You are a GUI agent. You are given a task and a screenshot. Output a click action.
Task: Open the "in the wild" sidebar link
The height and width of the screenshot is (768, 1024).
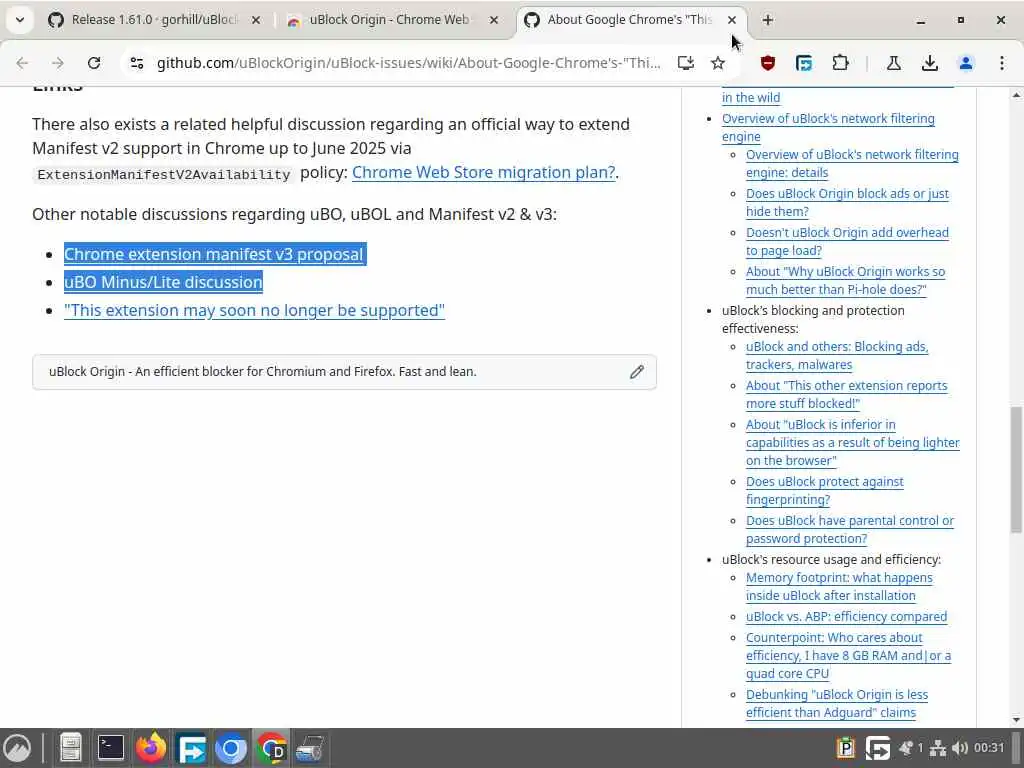pyautogui.click(x=750, y=97)
